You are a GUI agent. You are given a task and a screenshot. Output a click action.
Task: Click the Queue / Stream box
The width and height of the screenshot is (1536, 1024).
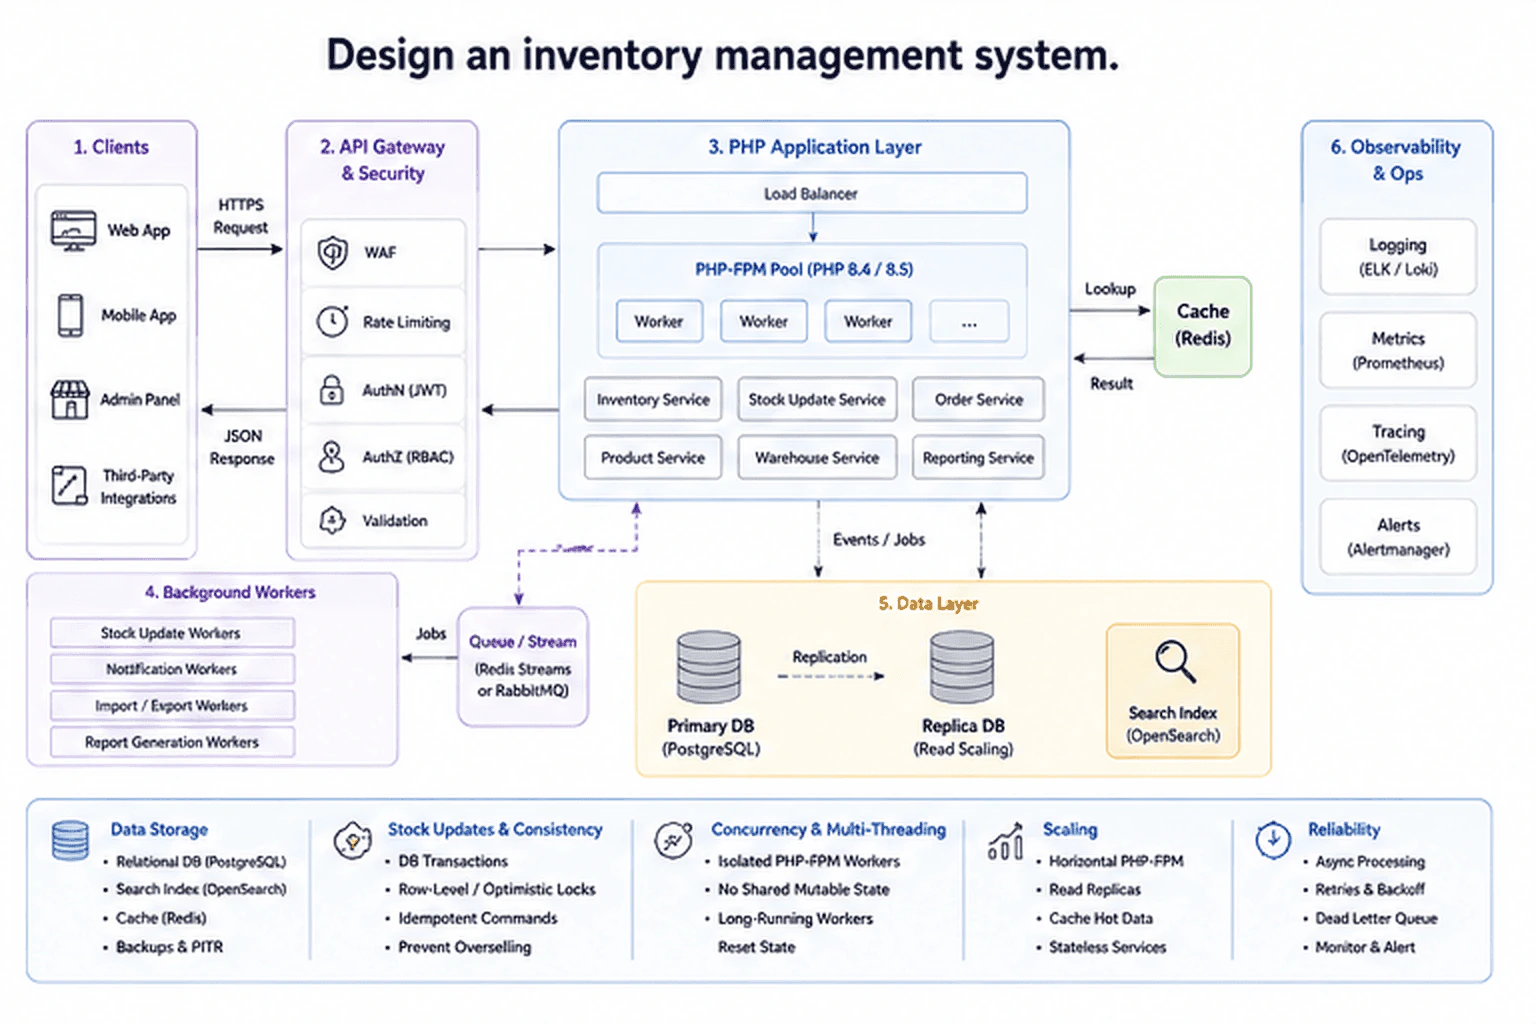click(x=523, y=666)
